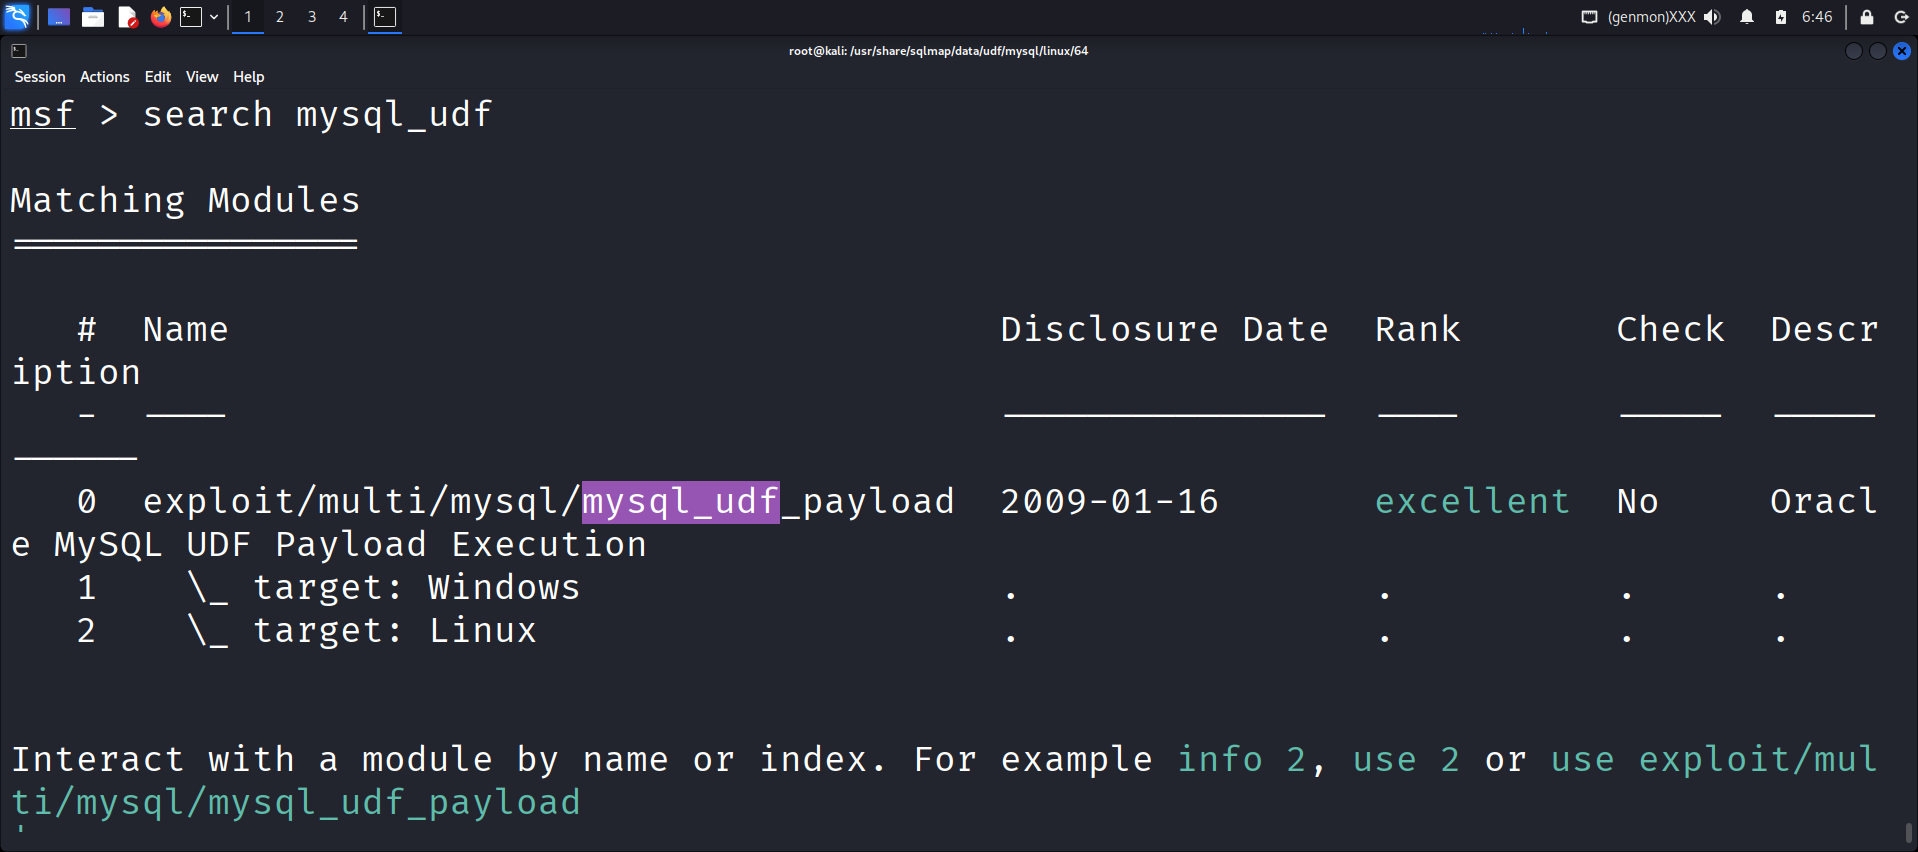Click the terminal vertical scrollbar handle

coord(1909,832)
